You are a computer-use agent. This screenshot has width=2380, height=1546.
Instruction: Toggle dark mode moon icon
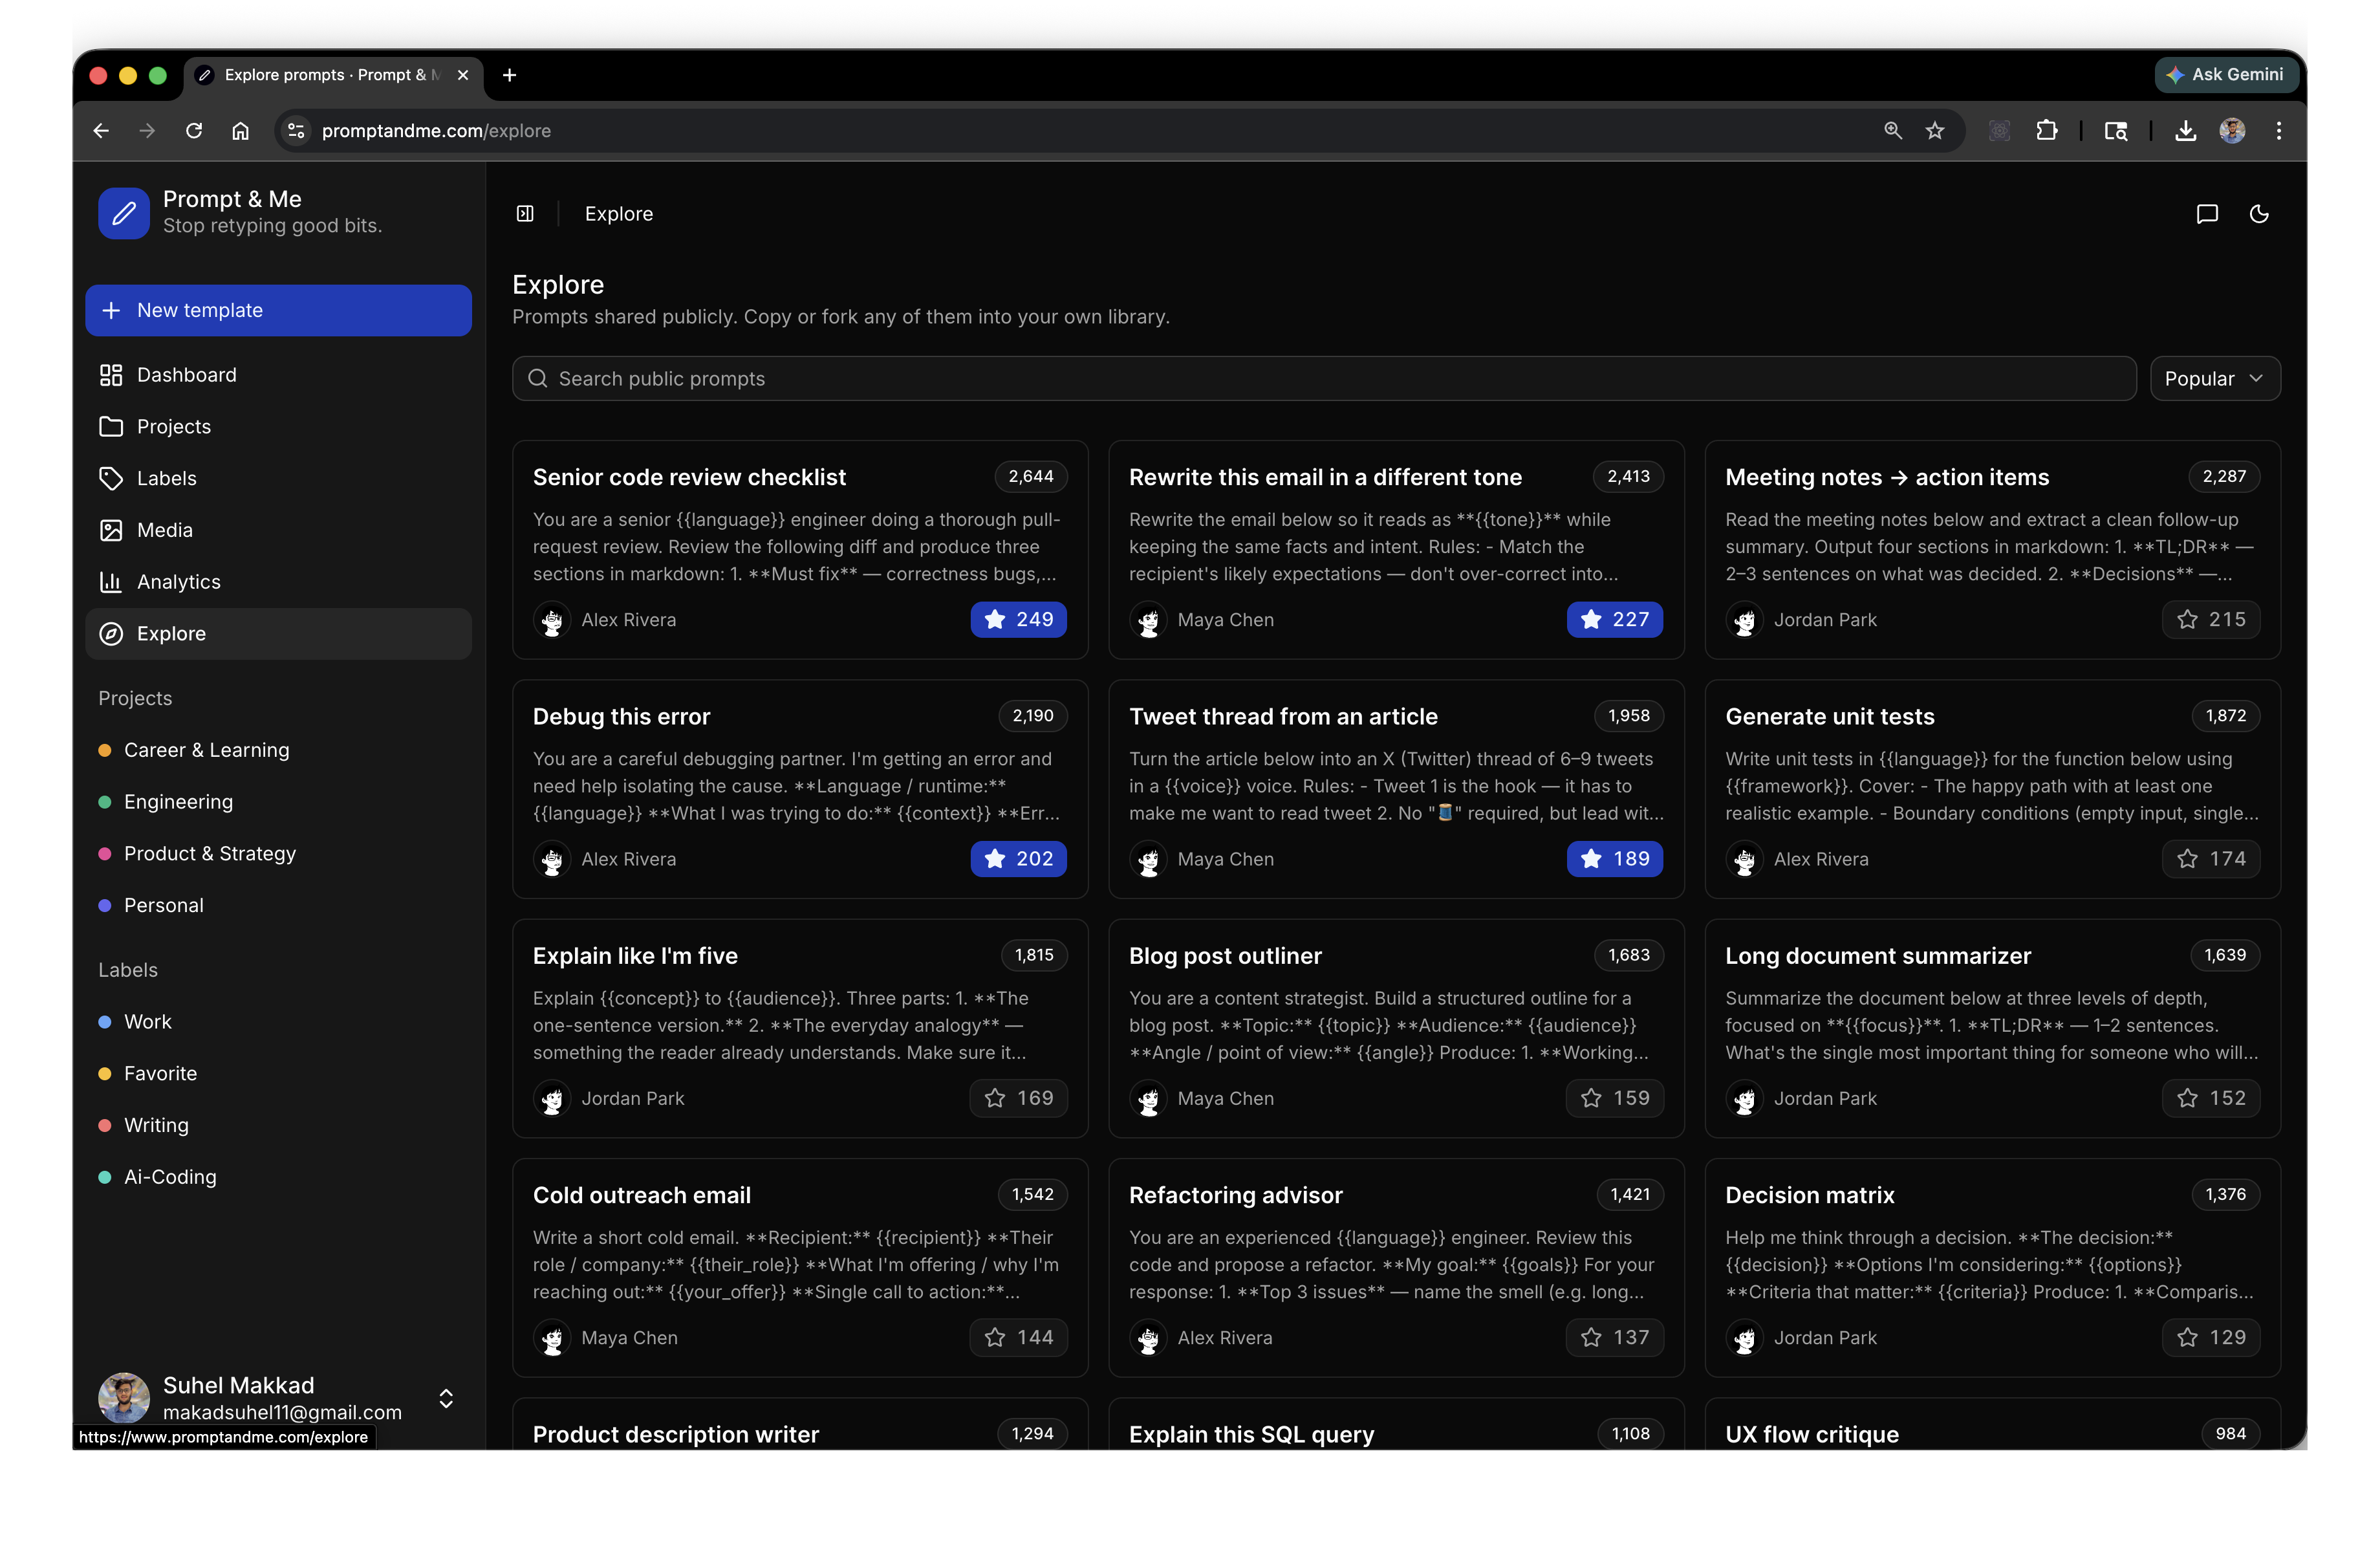point(2259,213)
